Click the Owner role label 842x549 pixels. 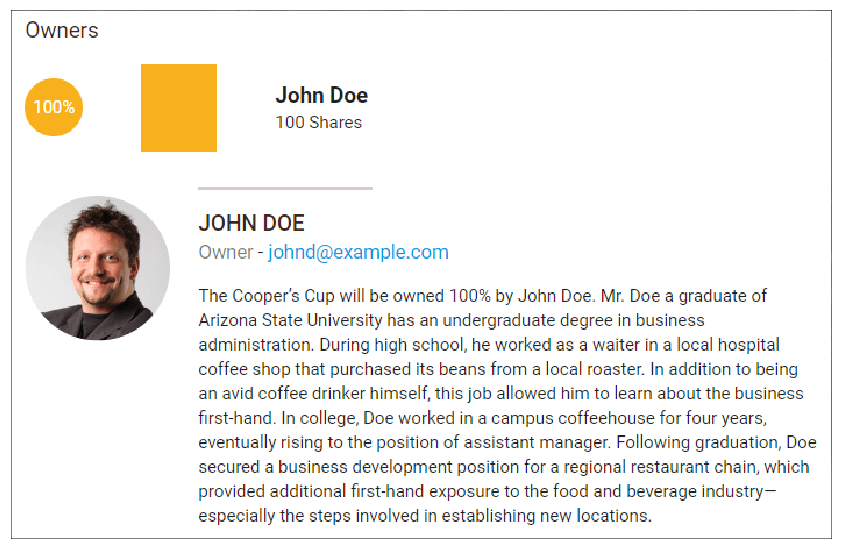[226, 252]
